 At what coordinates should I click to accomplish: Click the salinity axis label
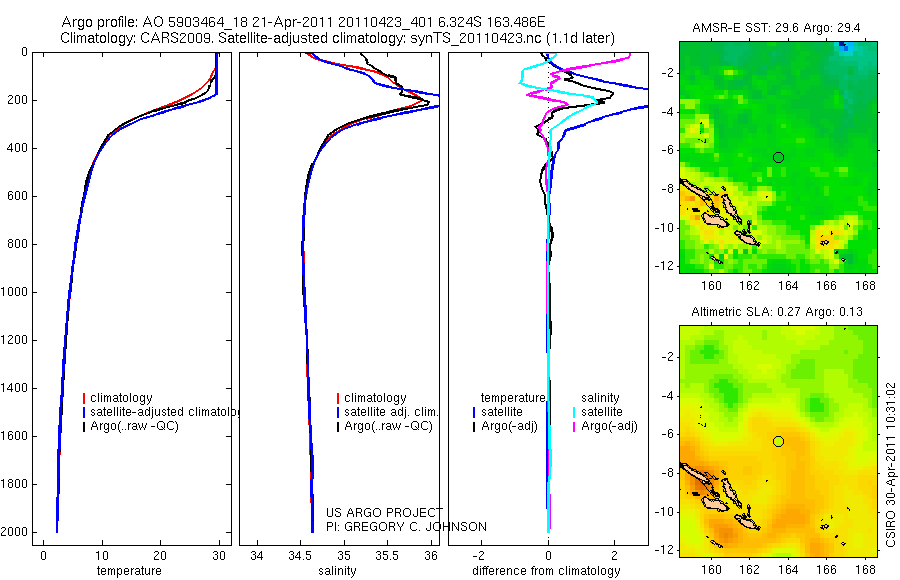coord(338,571)
